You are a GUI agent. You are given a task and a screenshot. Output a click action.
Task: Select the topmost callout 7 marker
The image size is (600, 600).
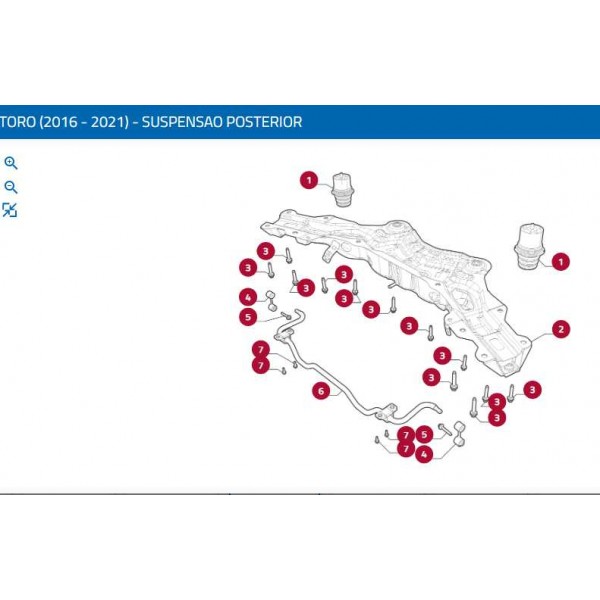click(x=260, y=349)
